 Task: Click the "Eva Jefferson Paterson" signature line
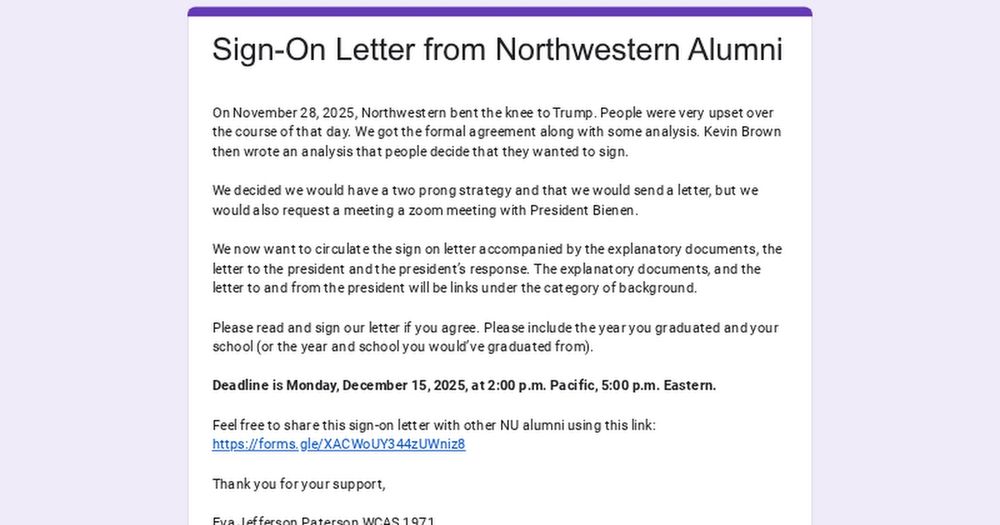pos(323,520)
